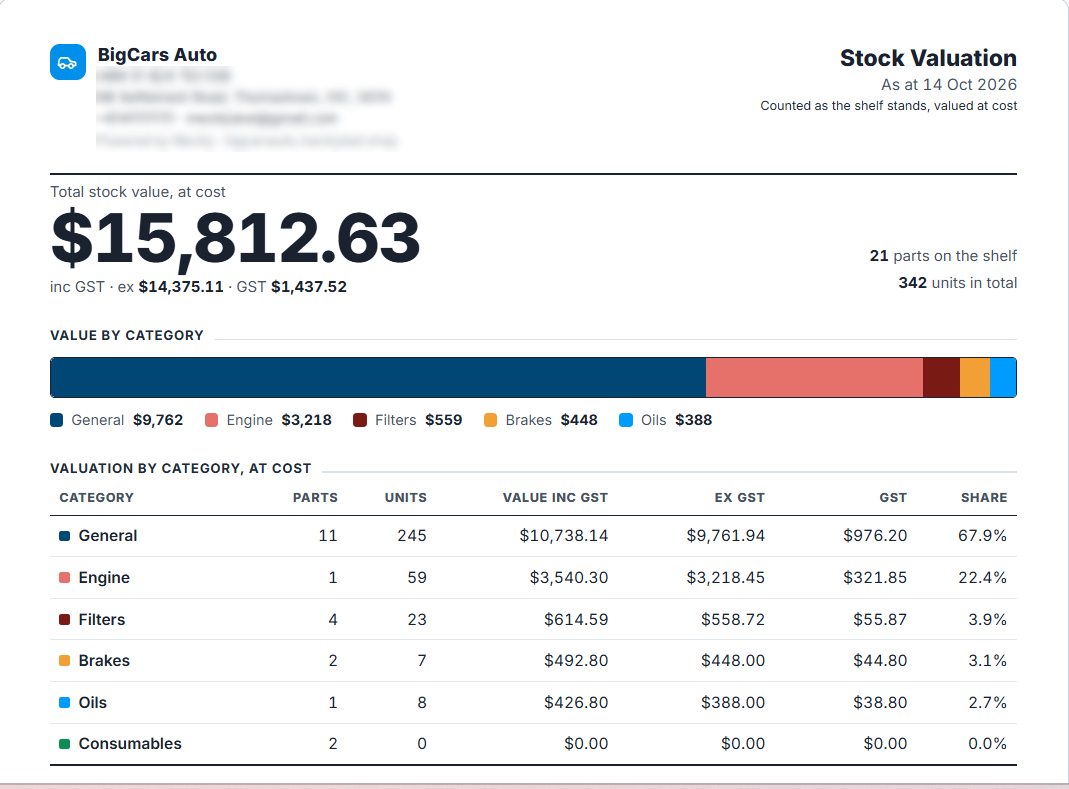Click the Brakes category name in the table
This screenshot has width=1069, height=789.
click(104, 661)
